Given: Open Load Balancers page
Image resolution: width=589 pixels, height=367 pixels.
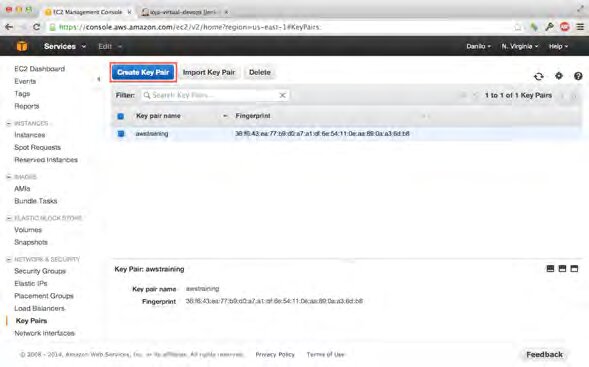Looking at the screenshot, I should pyautogui.click(x=39, y=308).
